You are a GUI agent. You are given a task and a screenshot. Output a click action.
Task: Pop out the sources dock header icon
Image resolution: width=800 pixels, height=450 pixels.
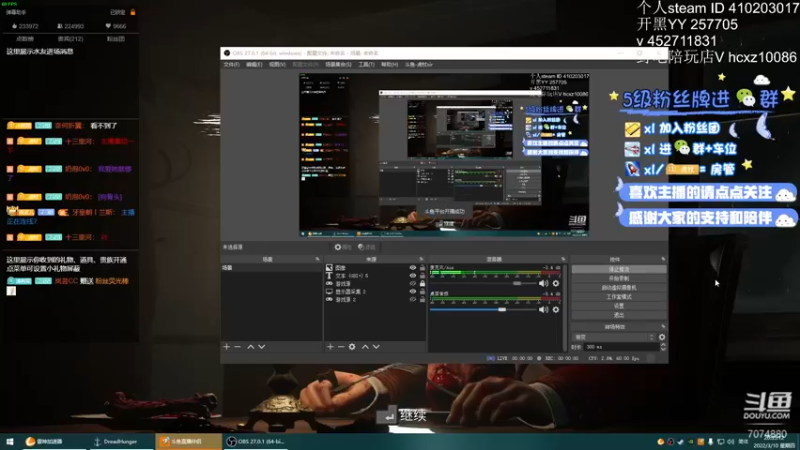click(421, 259)
